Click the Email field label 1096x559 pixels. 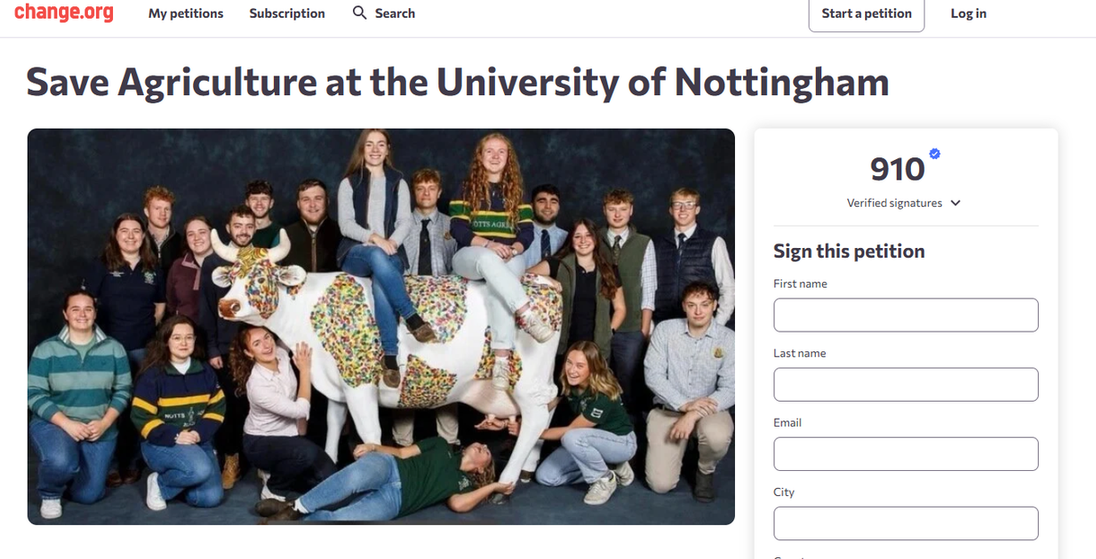787,422
